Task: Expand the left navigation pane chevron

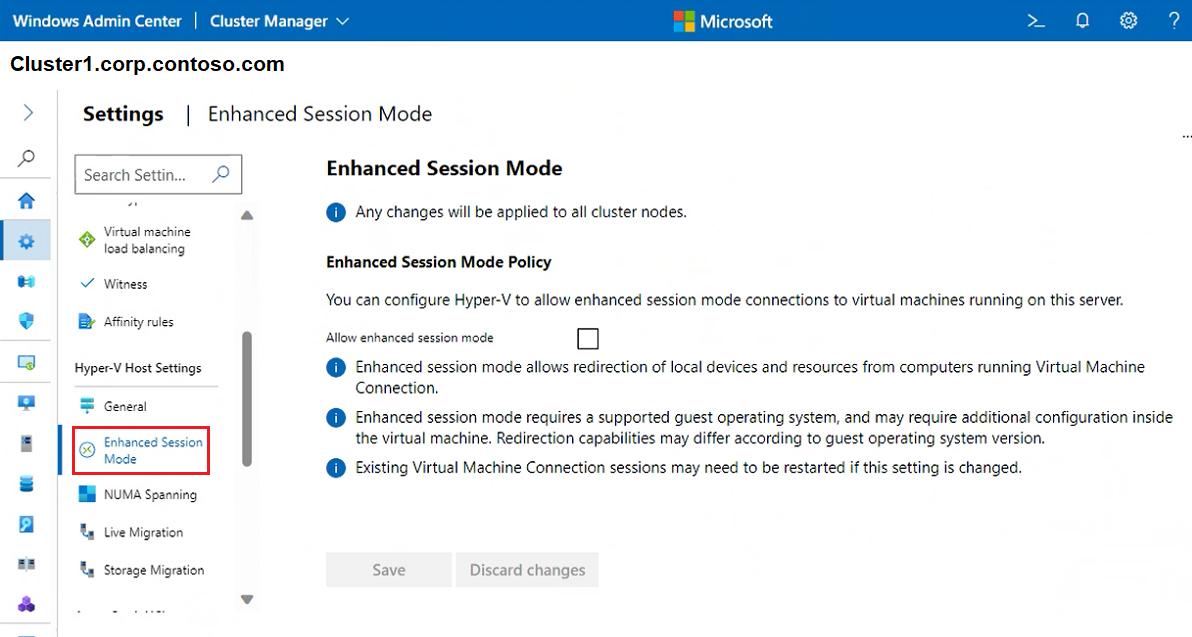Action: [26, 112]
